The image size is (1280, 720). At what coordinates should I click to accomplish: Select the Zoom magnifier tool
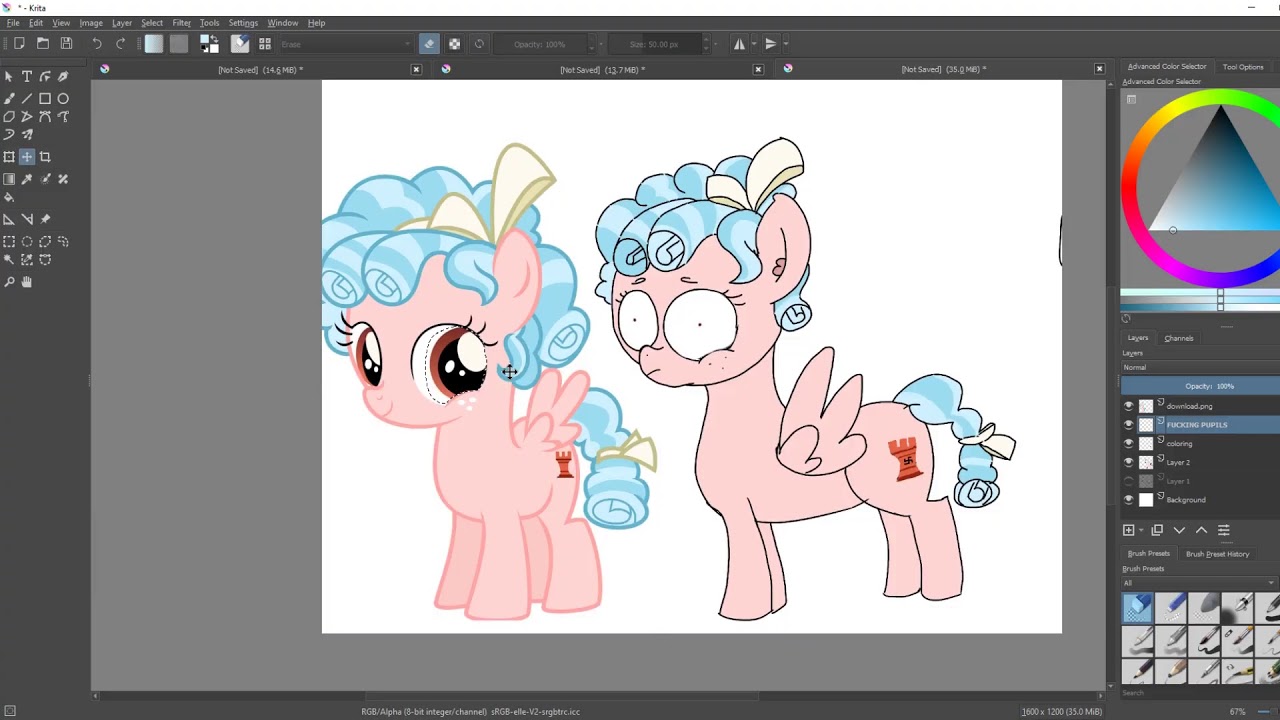[9, 283]
